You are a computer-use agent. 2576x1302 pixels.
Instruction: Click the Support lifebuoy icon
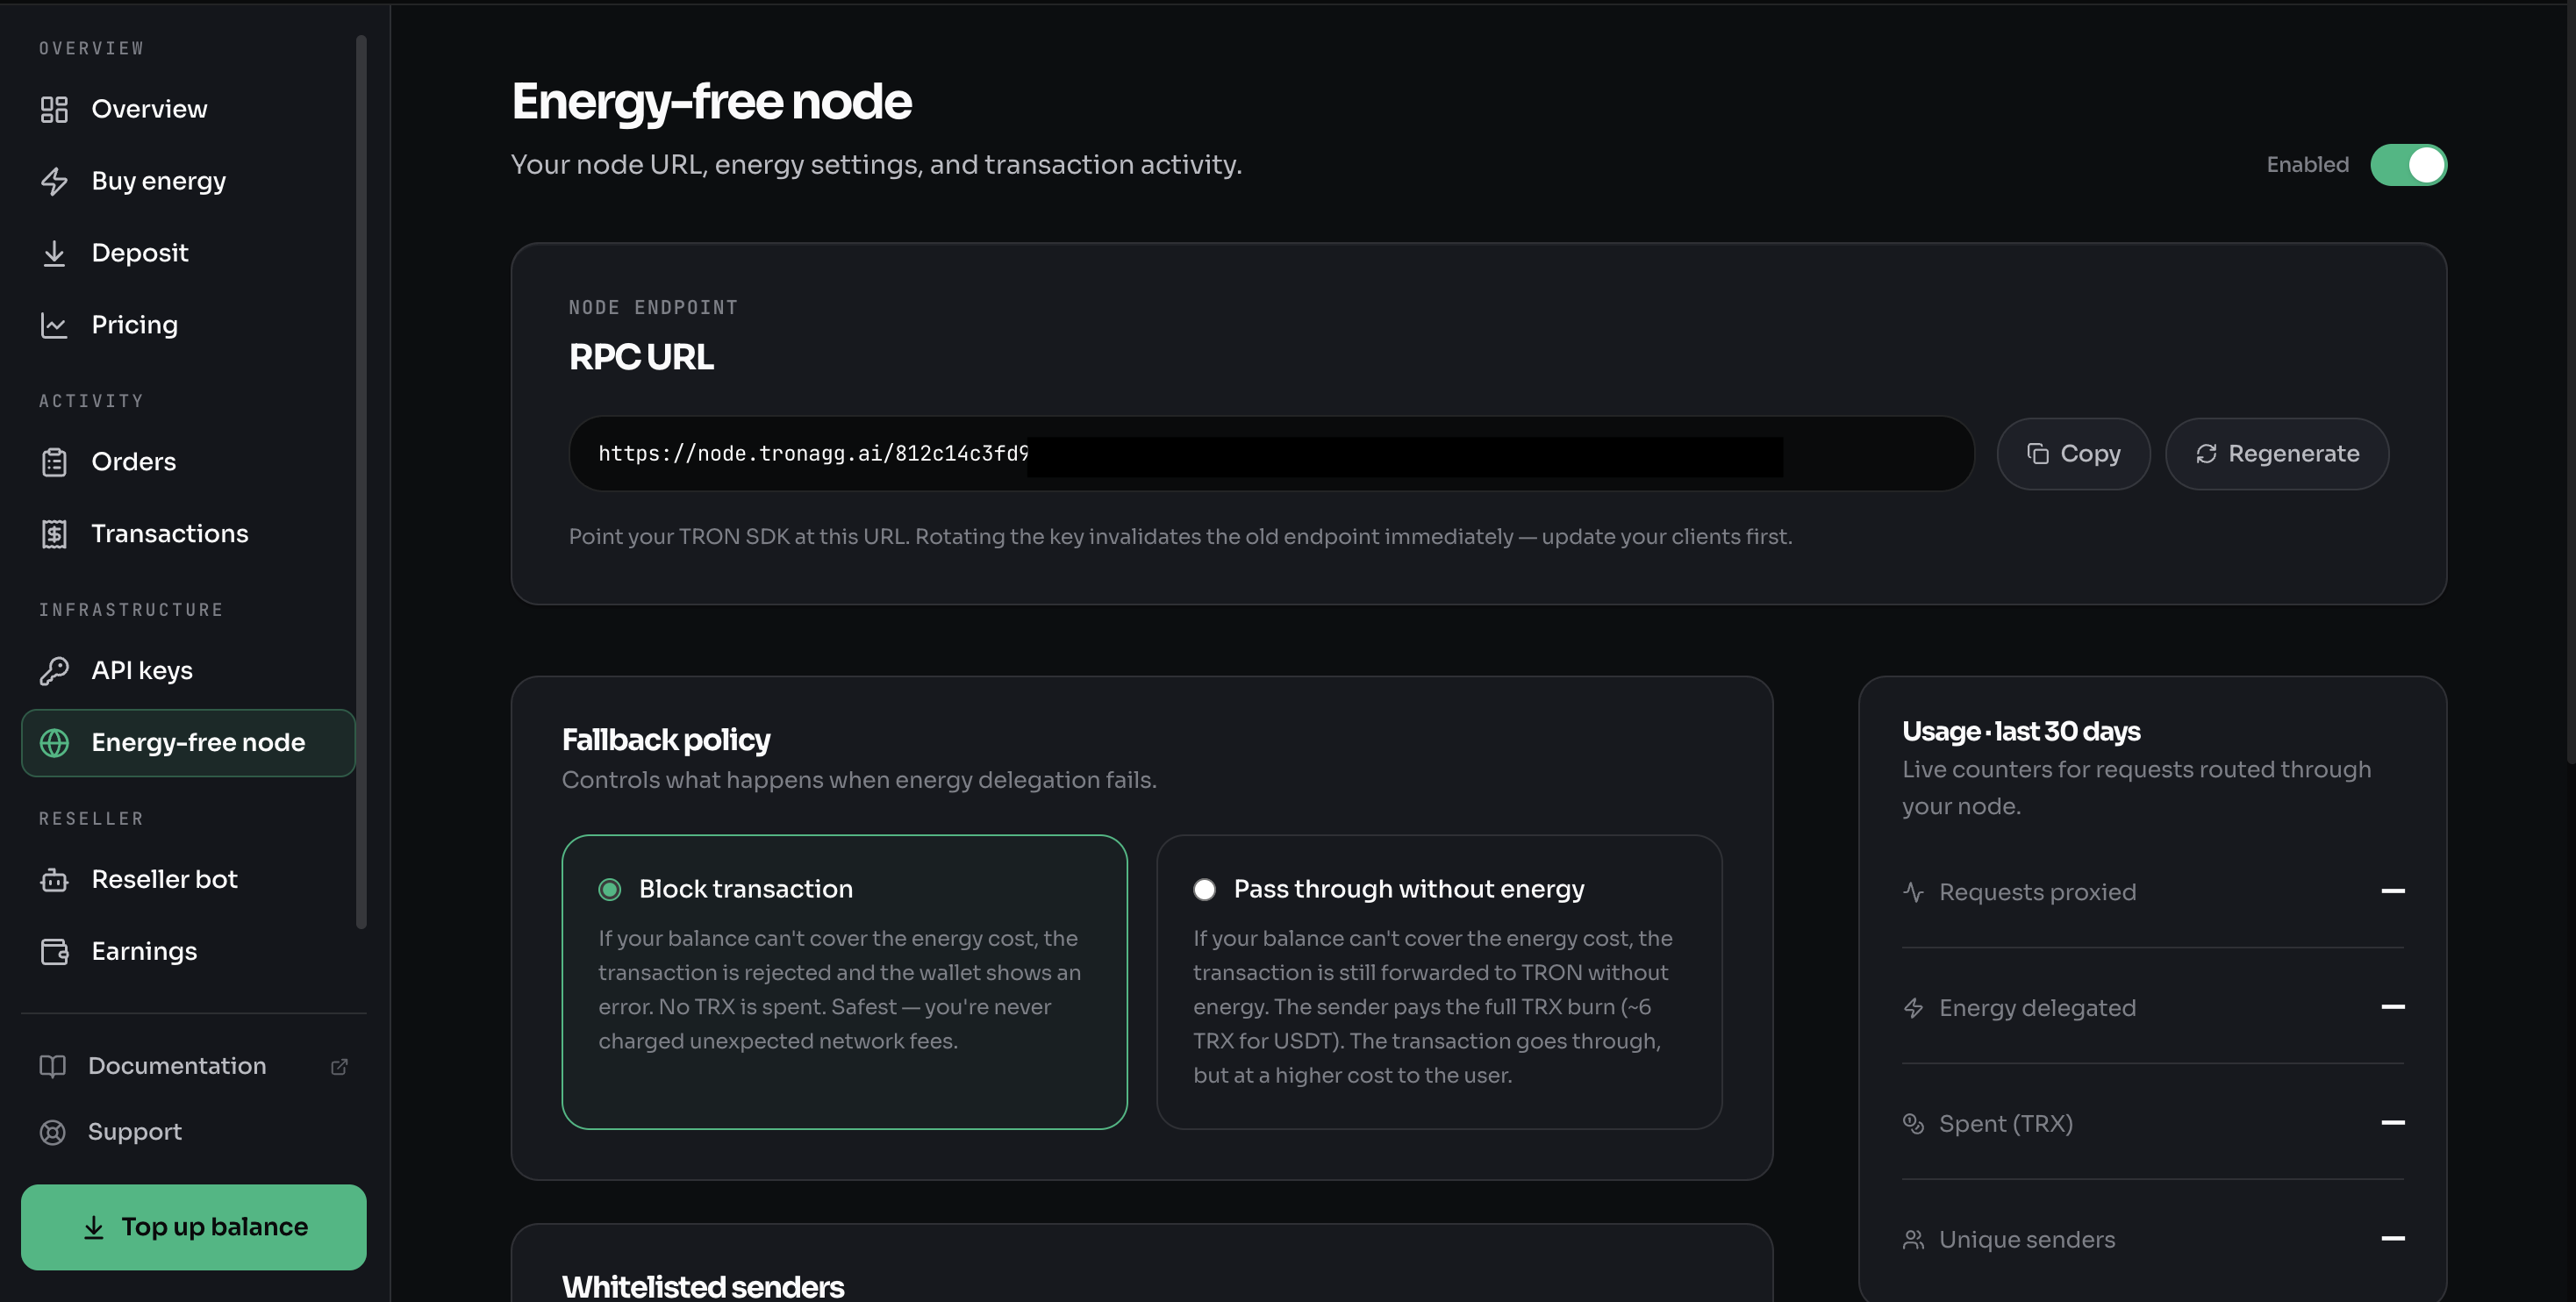pyautogui.click(x=52, y=1132)
